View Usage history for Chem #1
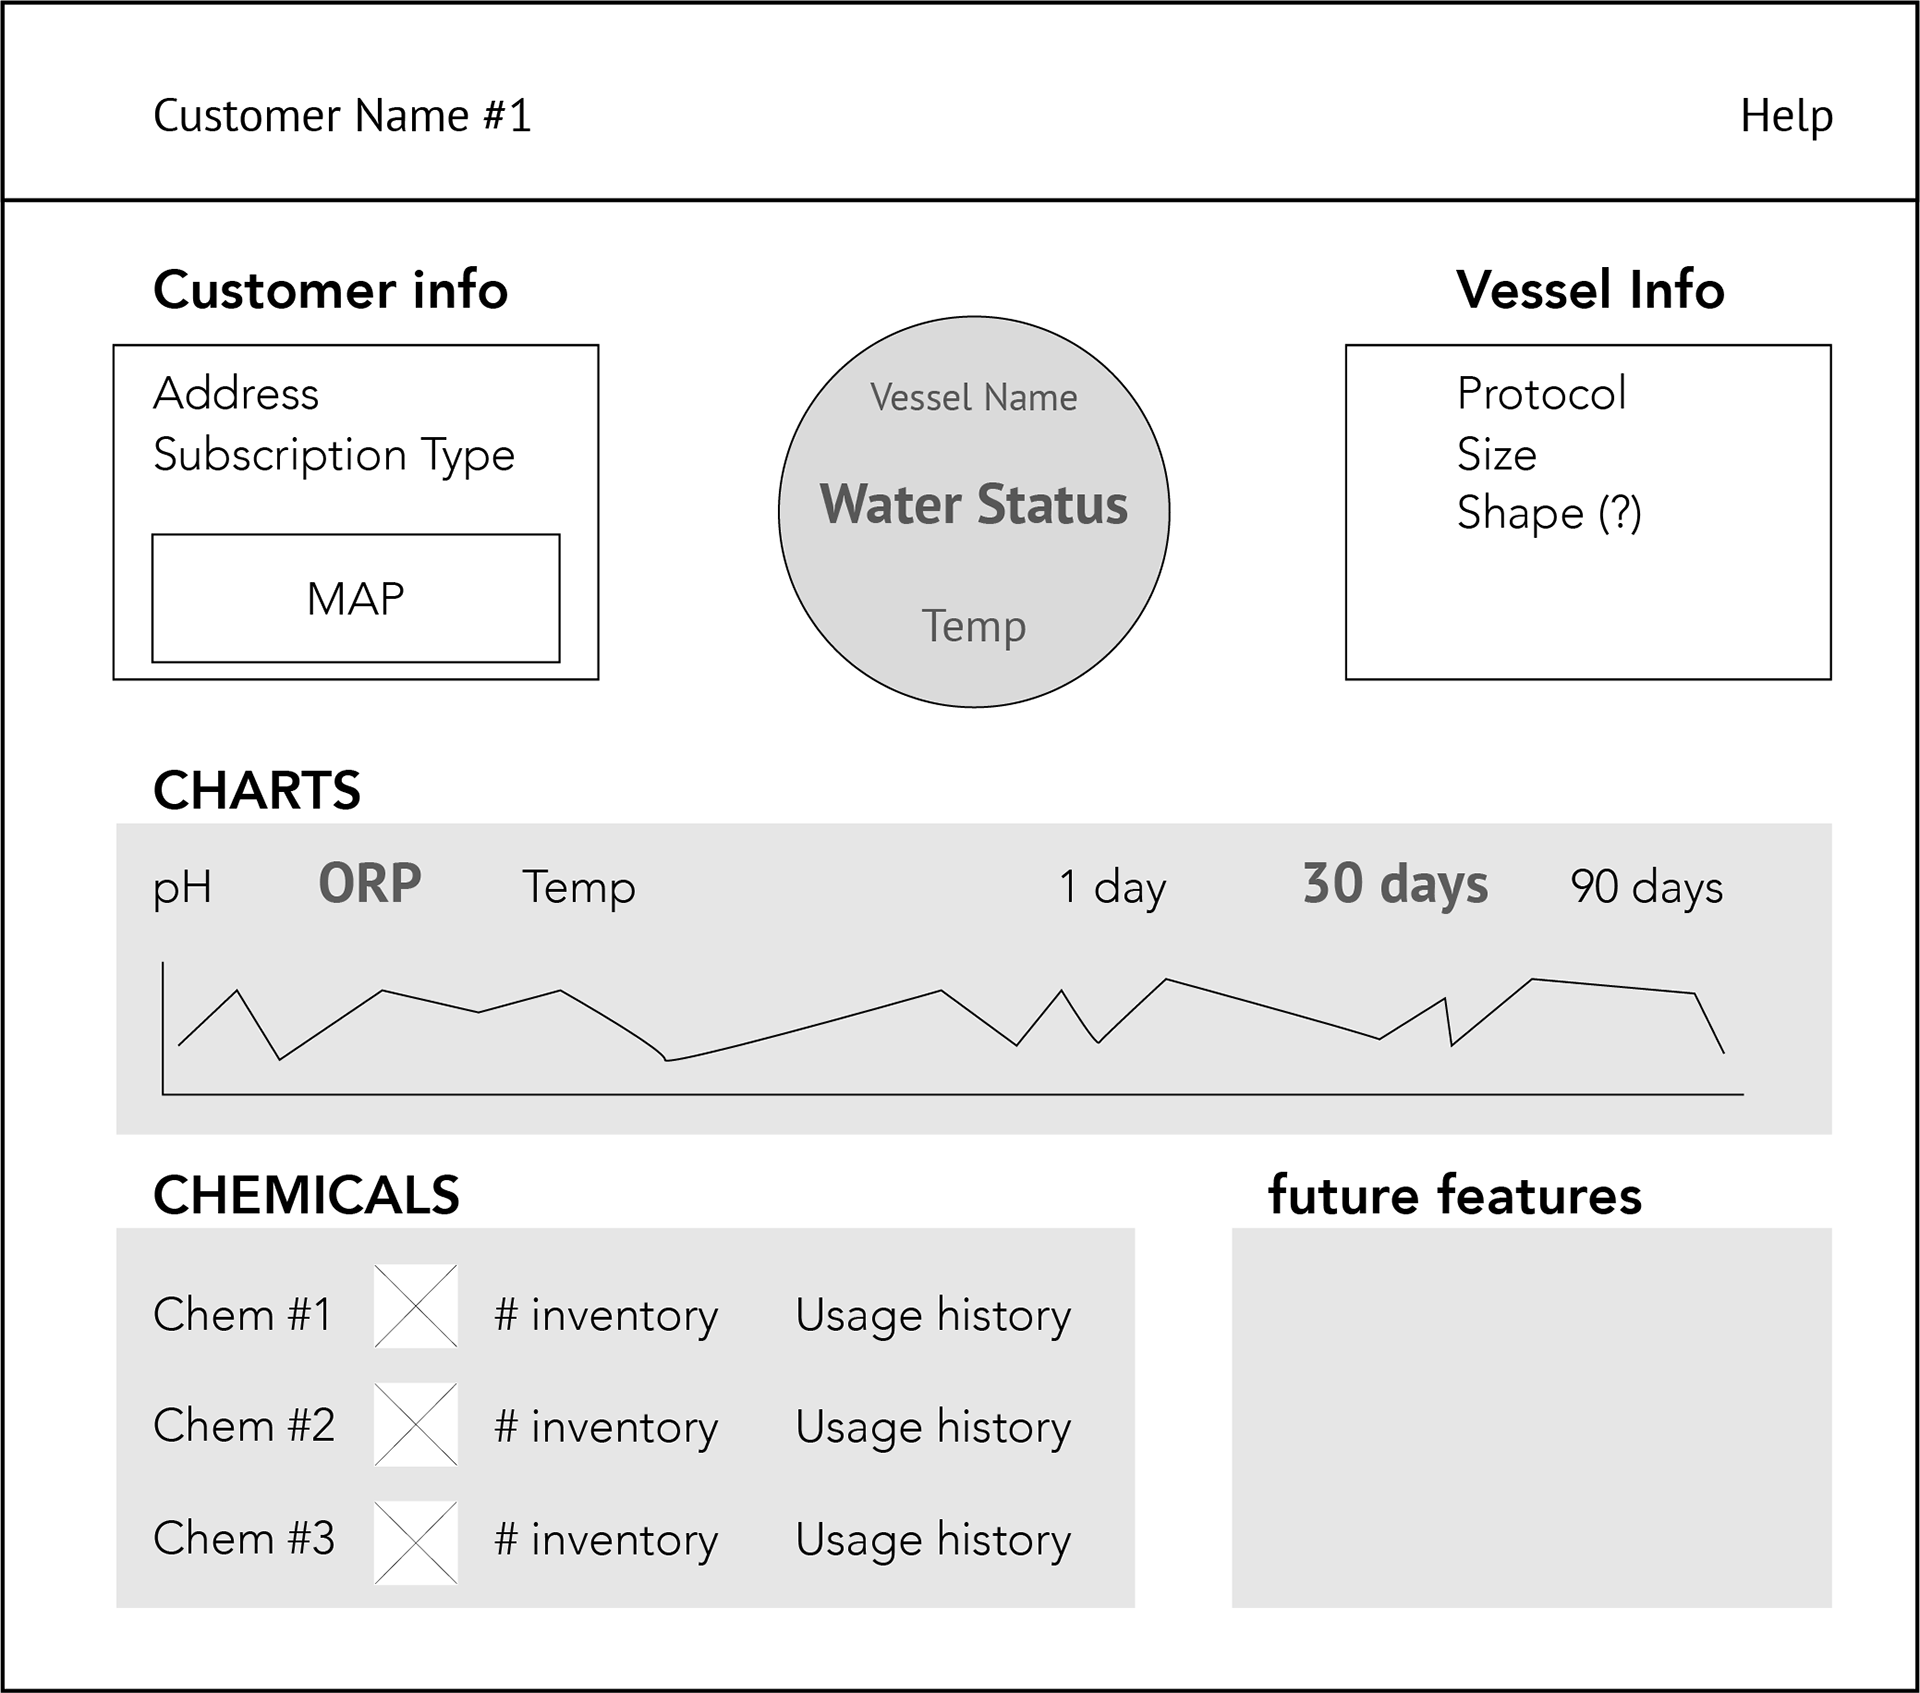 click(x=933, y=1315)
